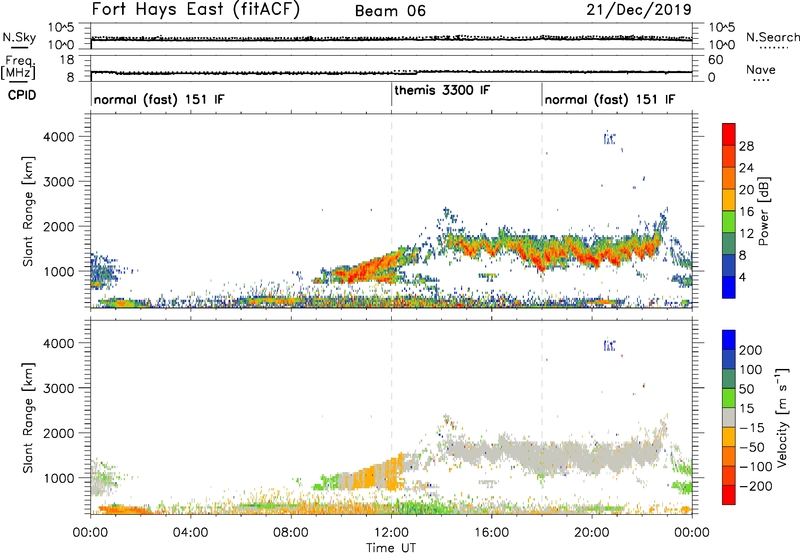Click the "28" label on power colorbar
800x554 pixels.
coord(746,146)
